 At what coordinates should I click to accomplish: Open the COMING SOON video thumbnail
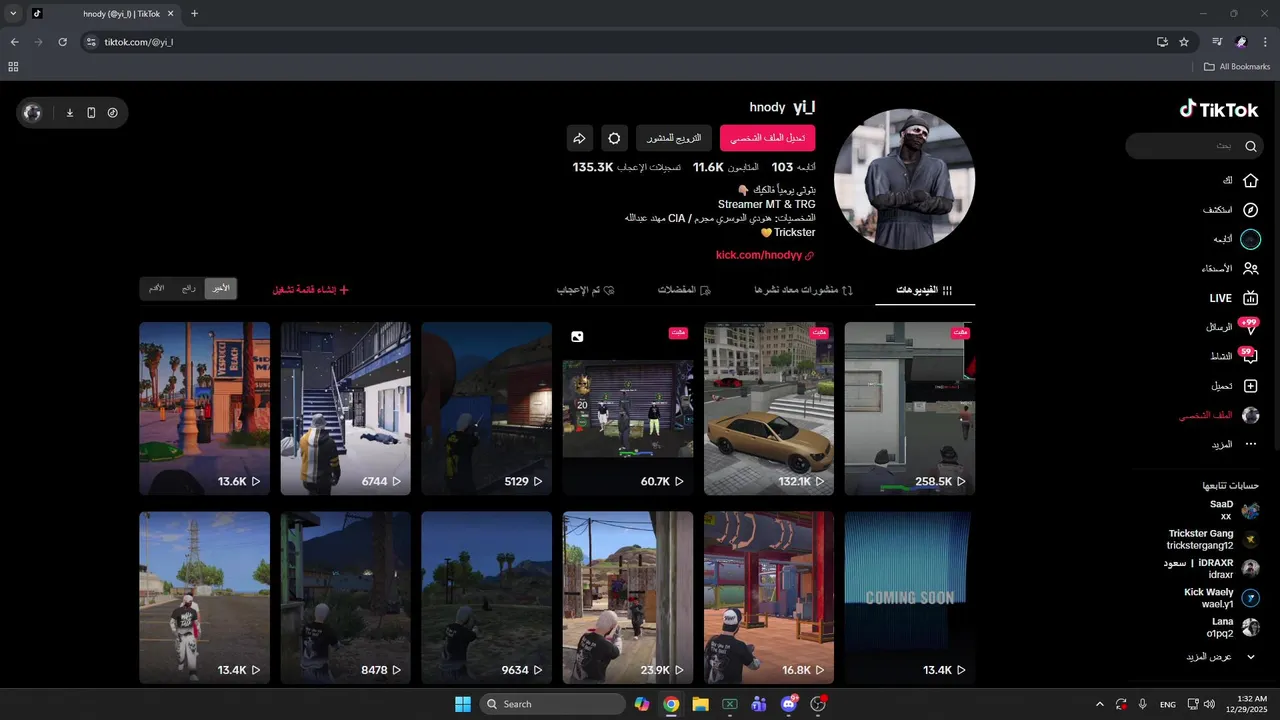[910, 598]
